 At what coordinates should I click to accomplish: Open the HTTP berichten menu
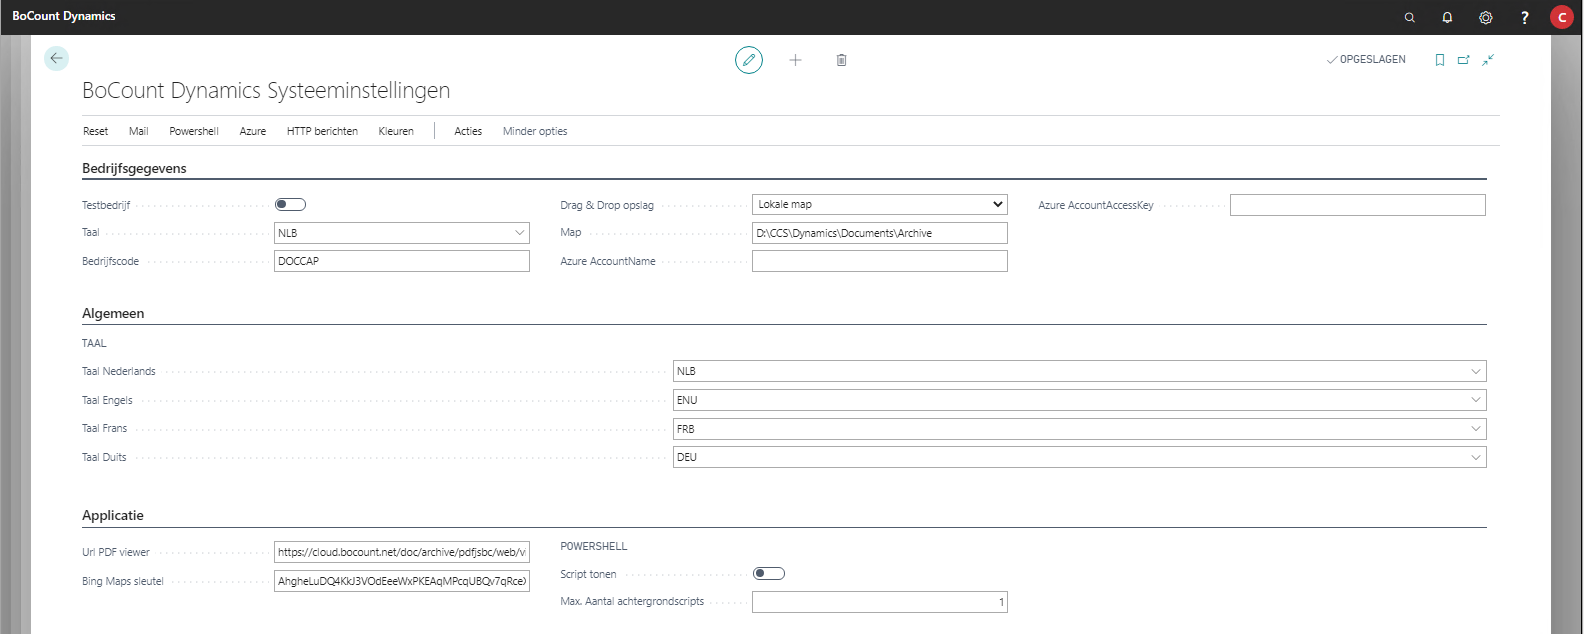click(x=322, y=131)
